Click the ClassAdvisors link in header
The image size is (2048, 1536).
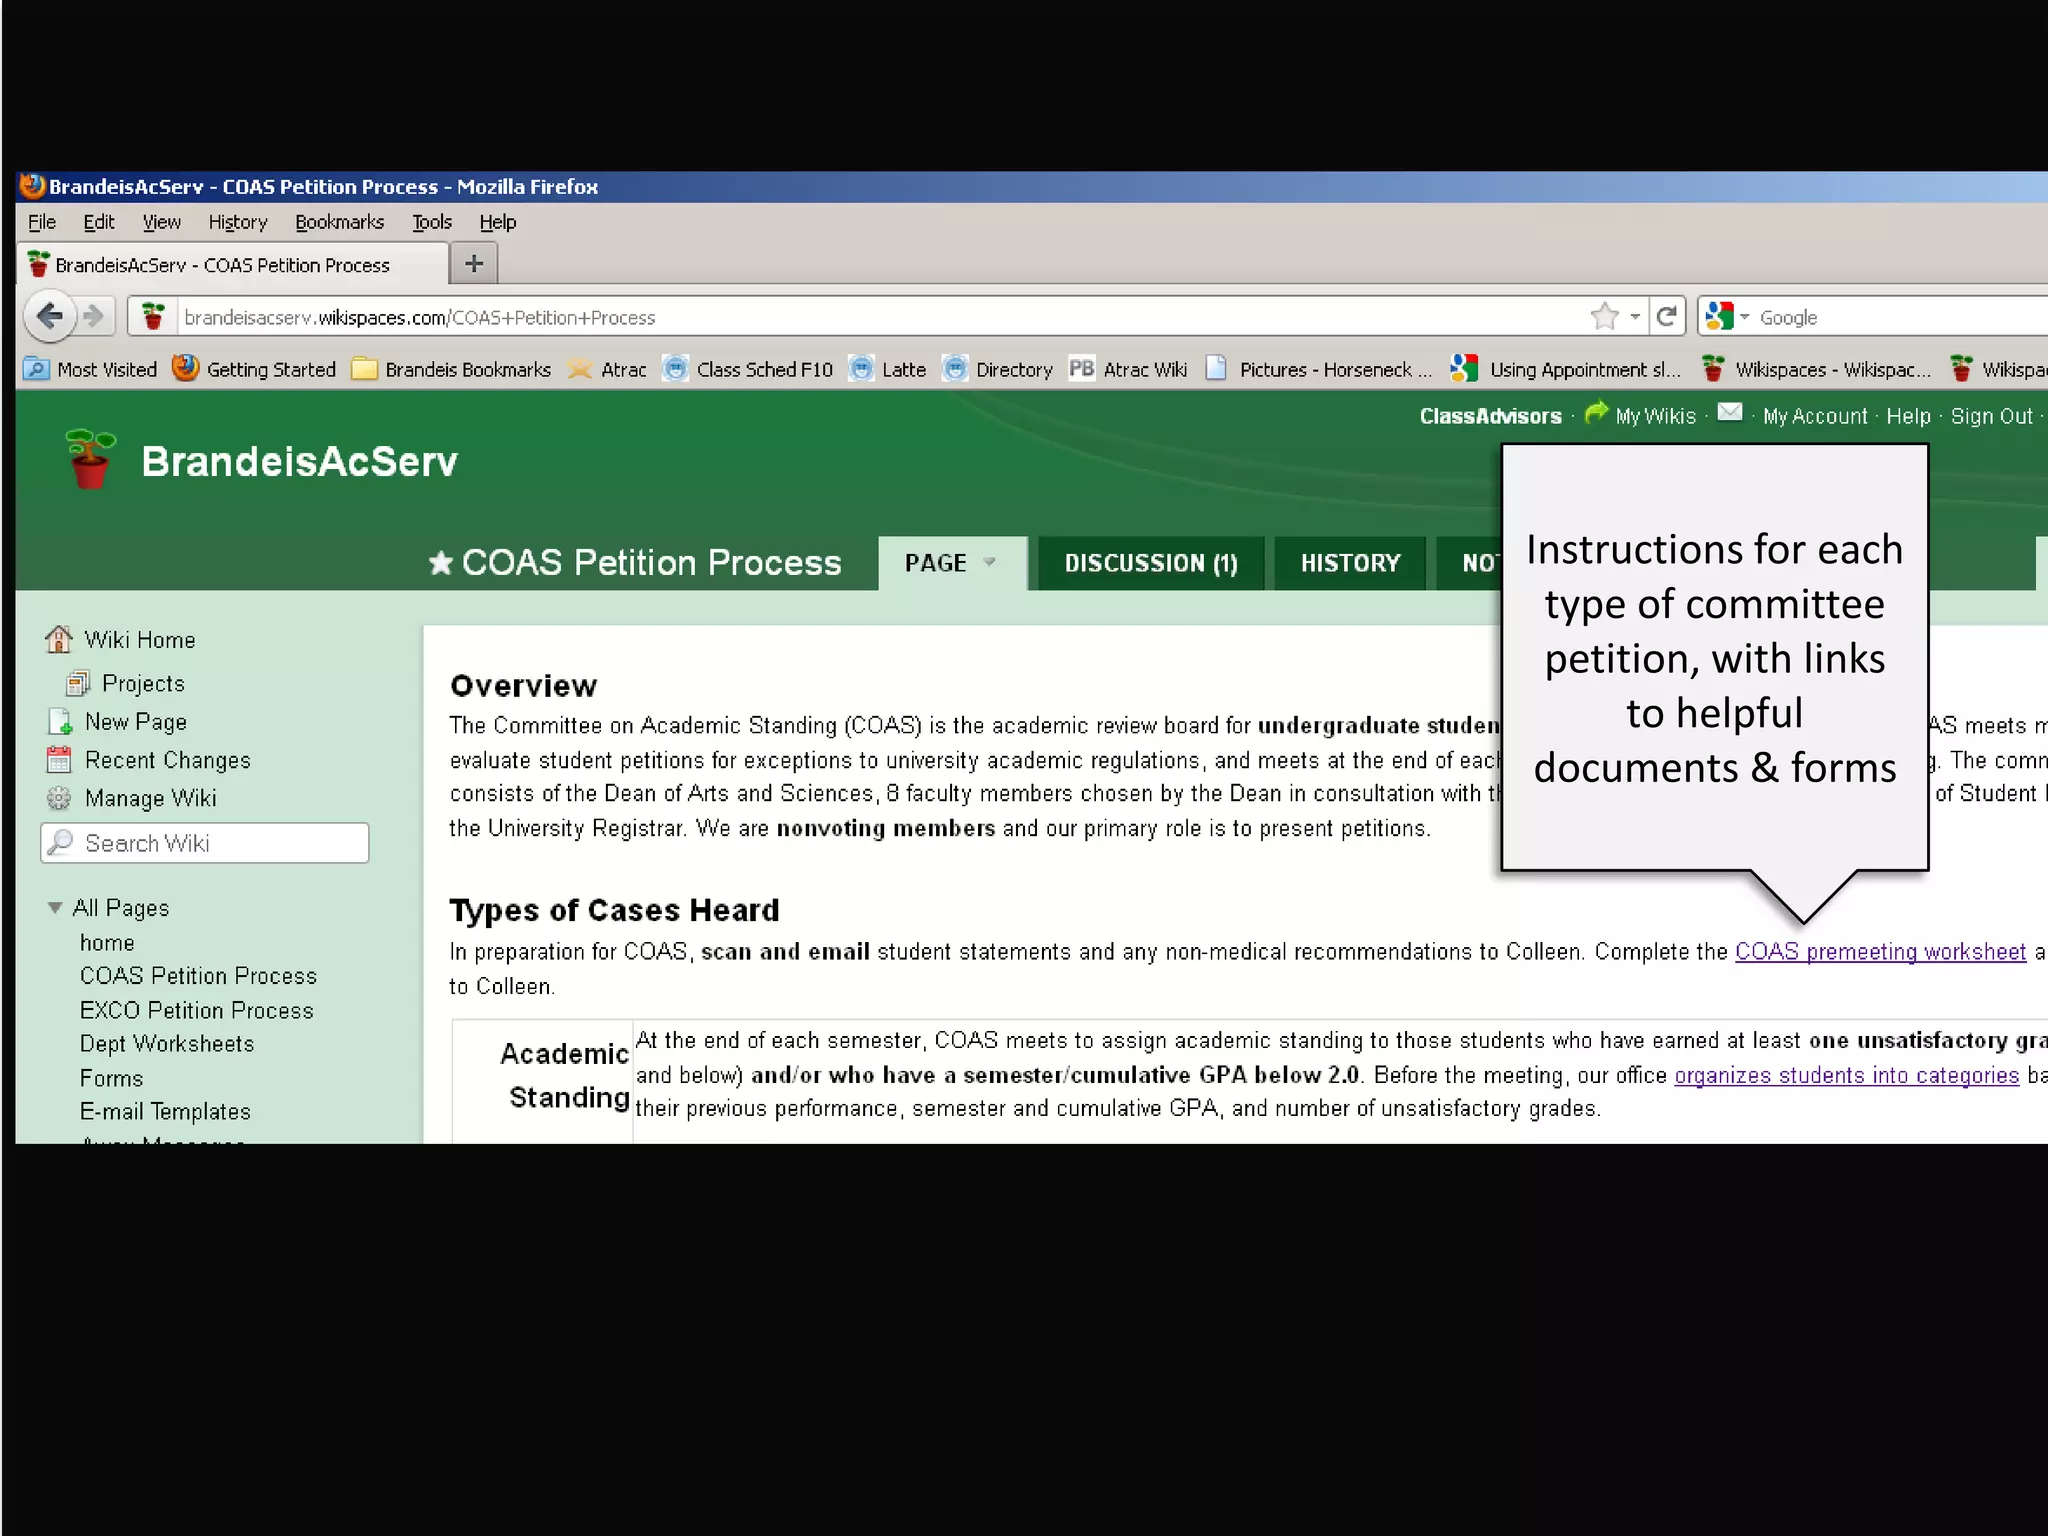(x=1490, y=416)
